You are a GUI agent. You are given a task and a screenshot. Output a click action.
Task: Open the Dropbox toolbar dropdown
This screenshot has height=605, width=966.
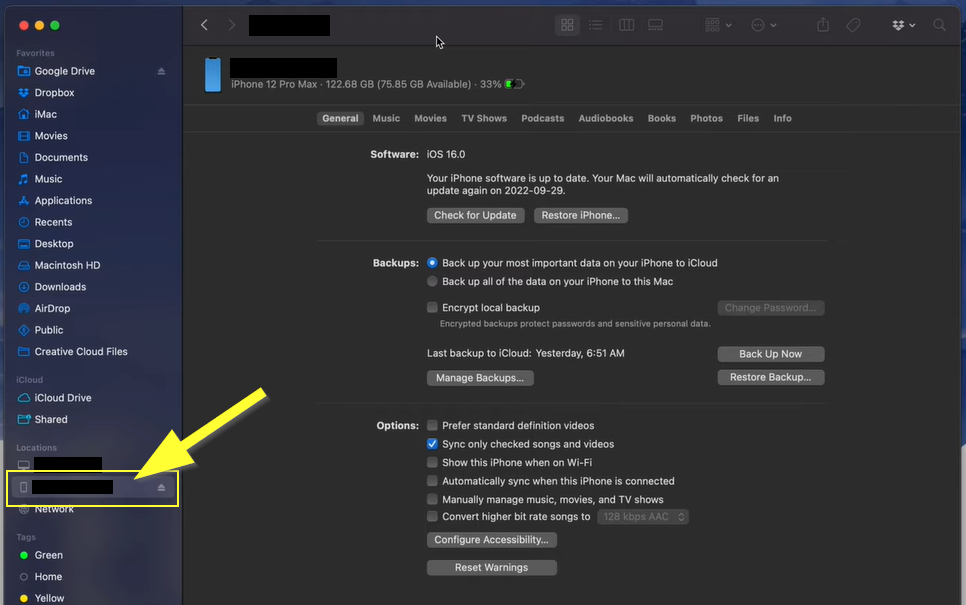(903, 25)
